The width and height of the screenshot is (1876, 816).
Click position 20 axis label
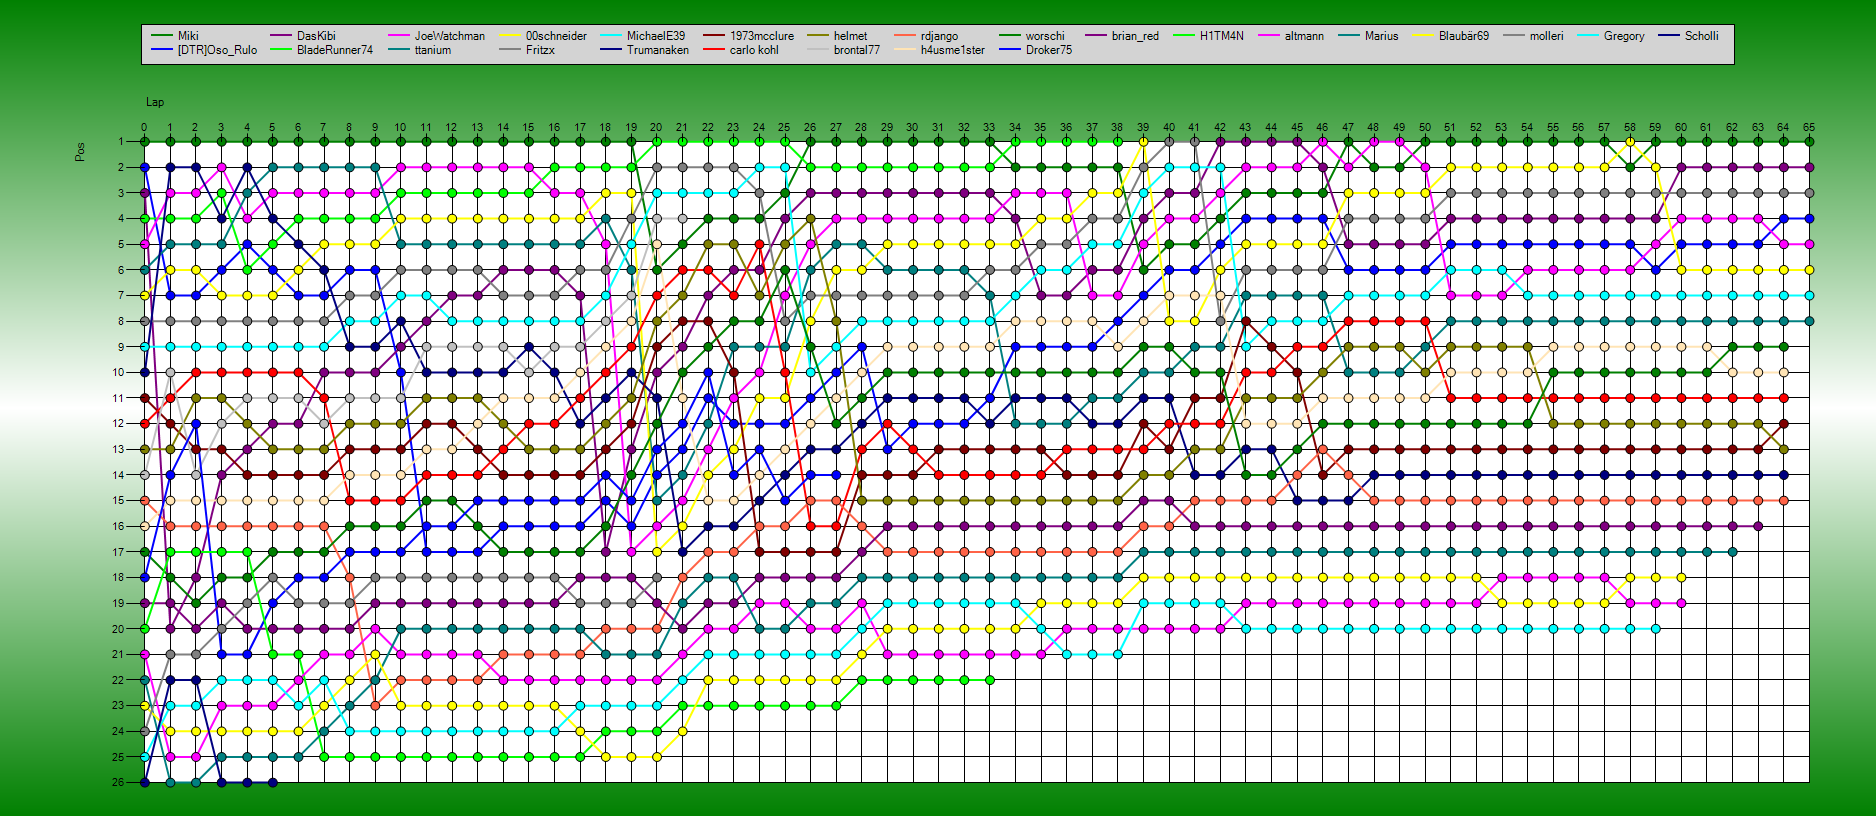pos(118,629)
